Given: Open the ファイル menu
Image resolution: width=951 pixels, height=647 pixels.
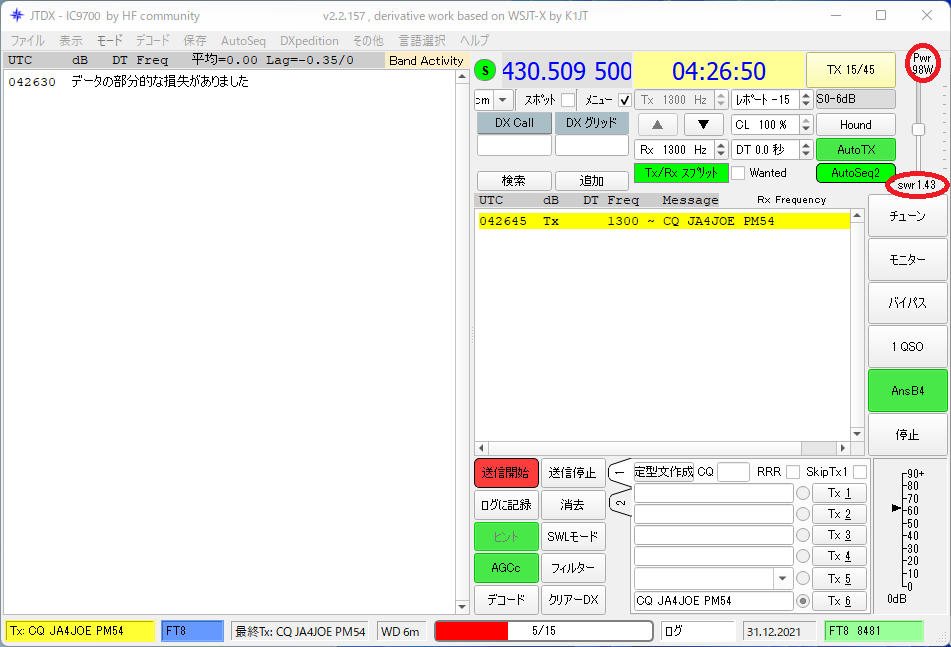Looking at the screenshot, I should [x=27, y=41].
